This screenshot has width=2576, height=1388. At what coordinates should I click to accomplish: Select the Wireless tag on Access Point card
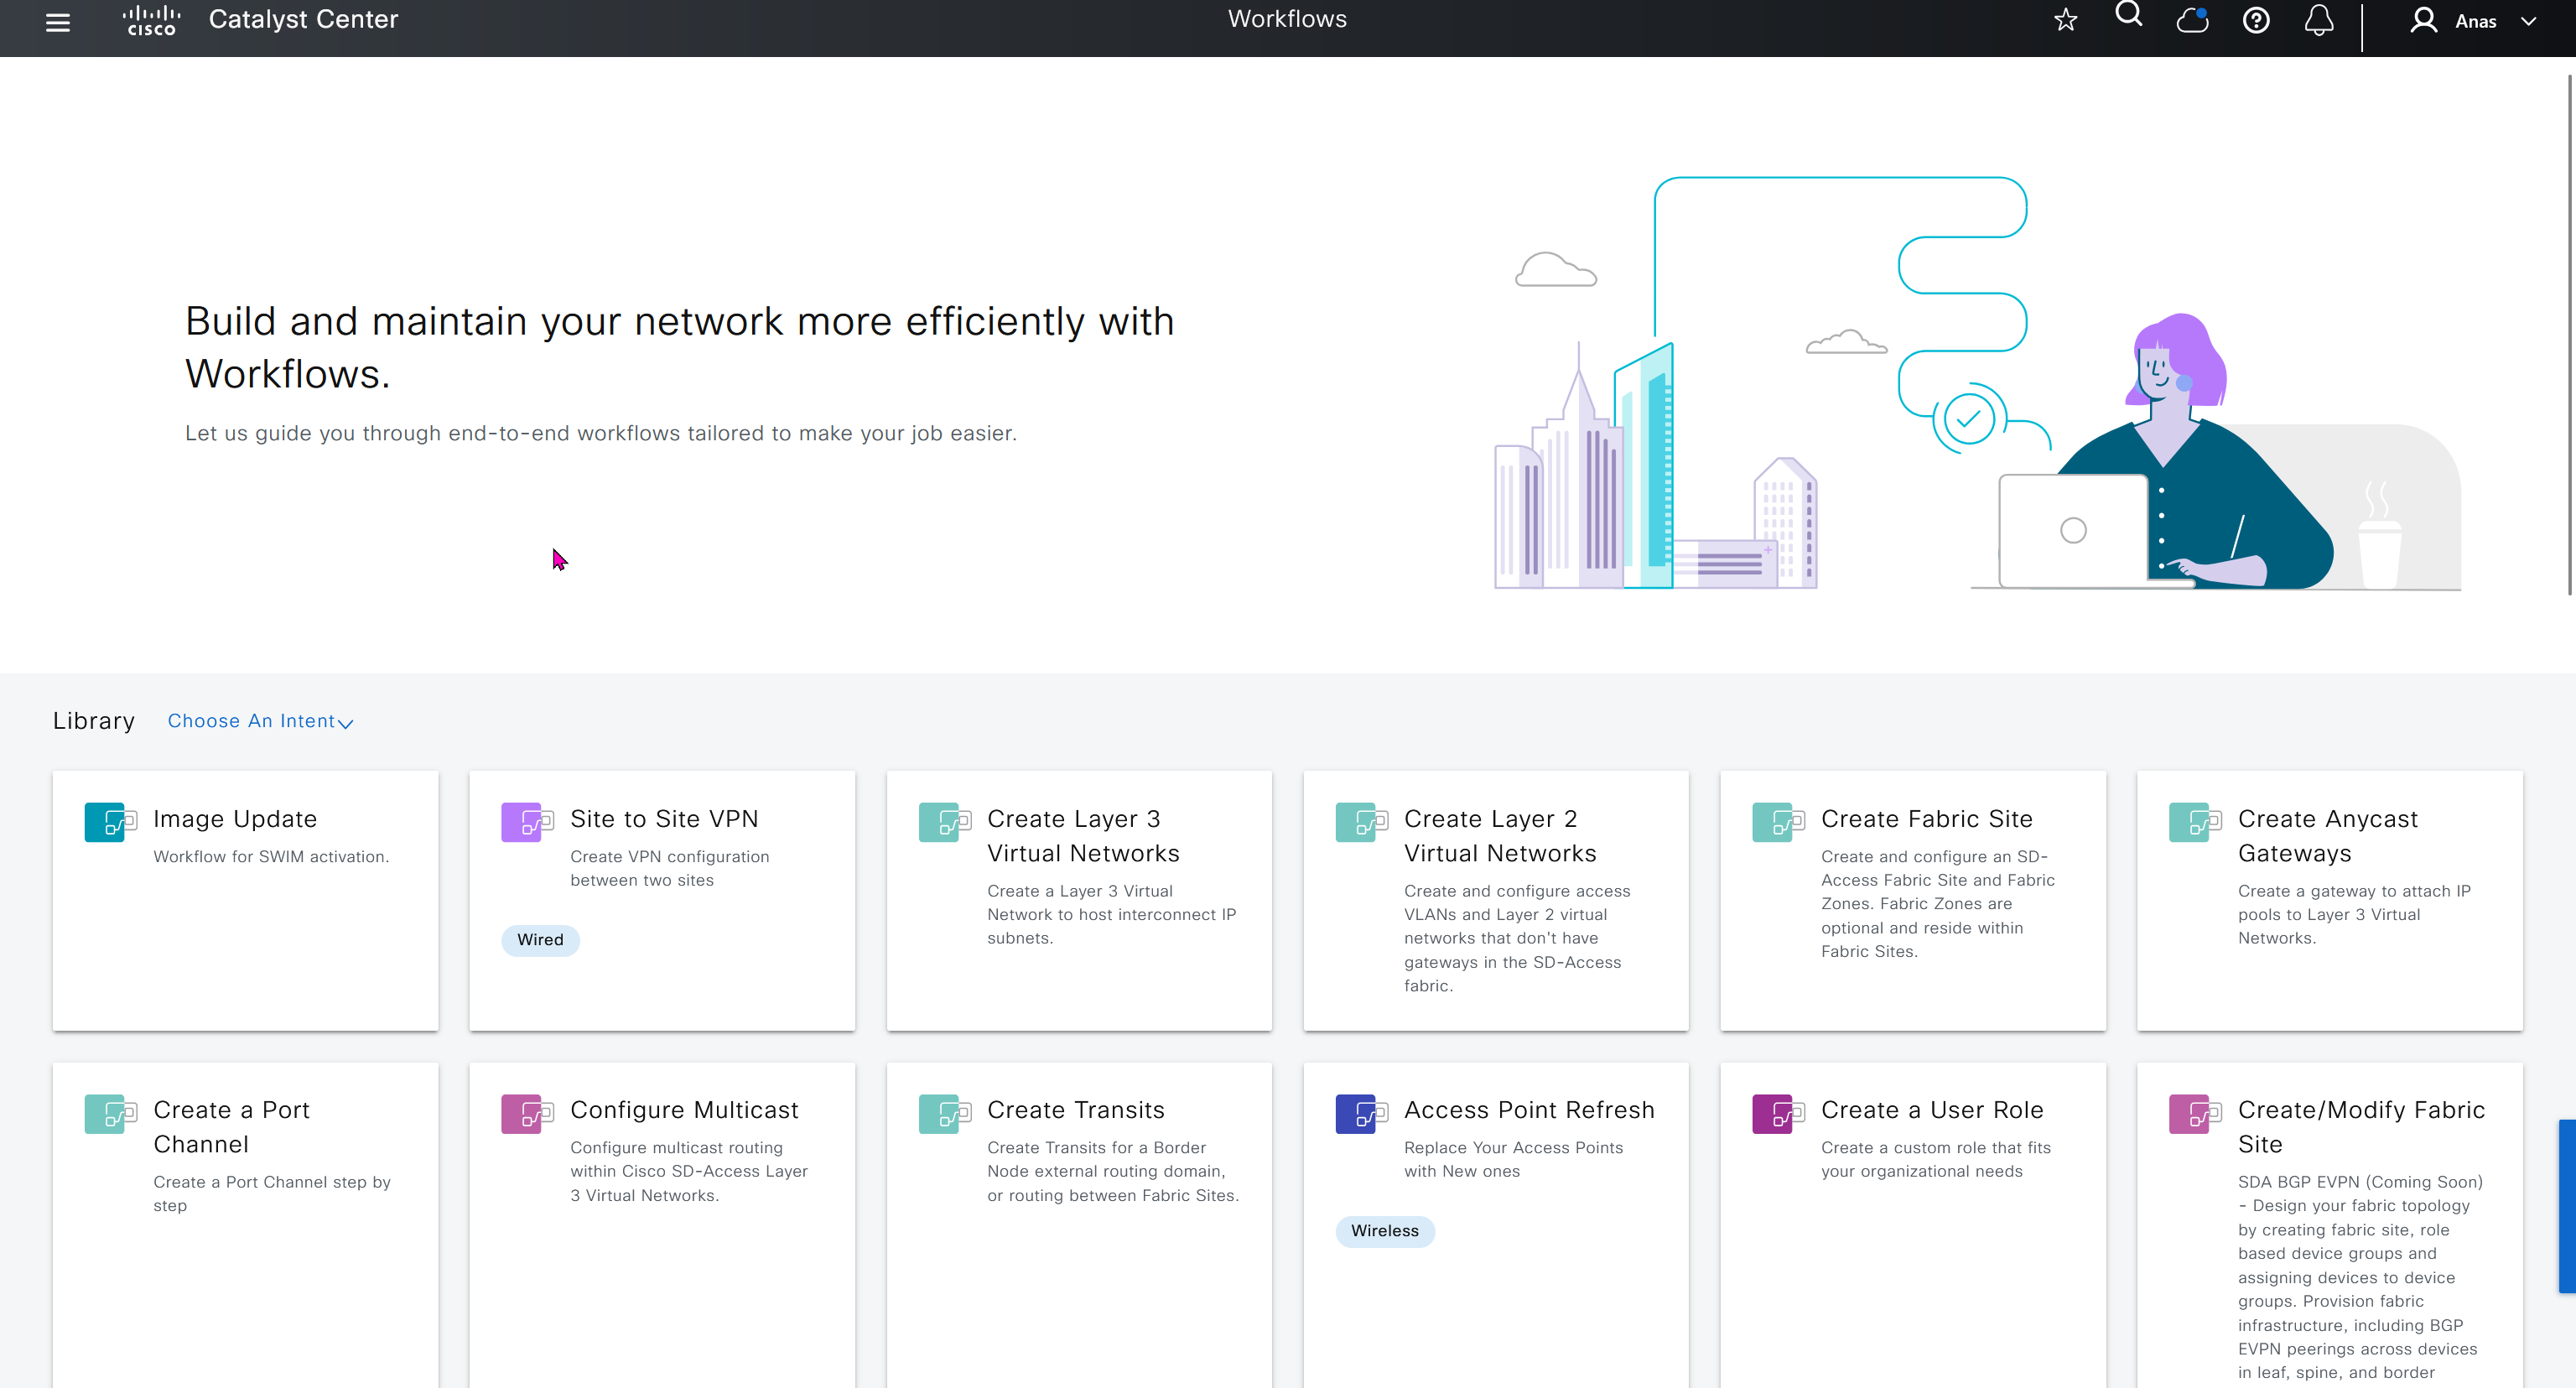[x=1384, y=1231]
